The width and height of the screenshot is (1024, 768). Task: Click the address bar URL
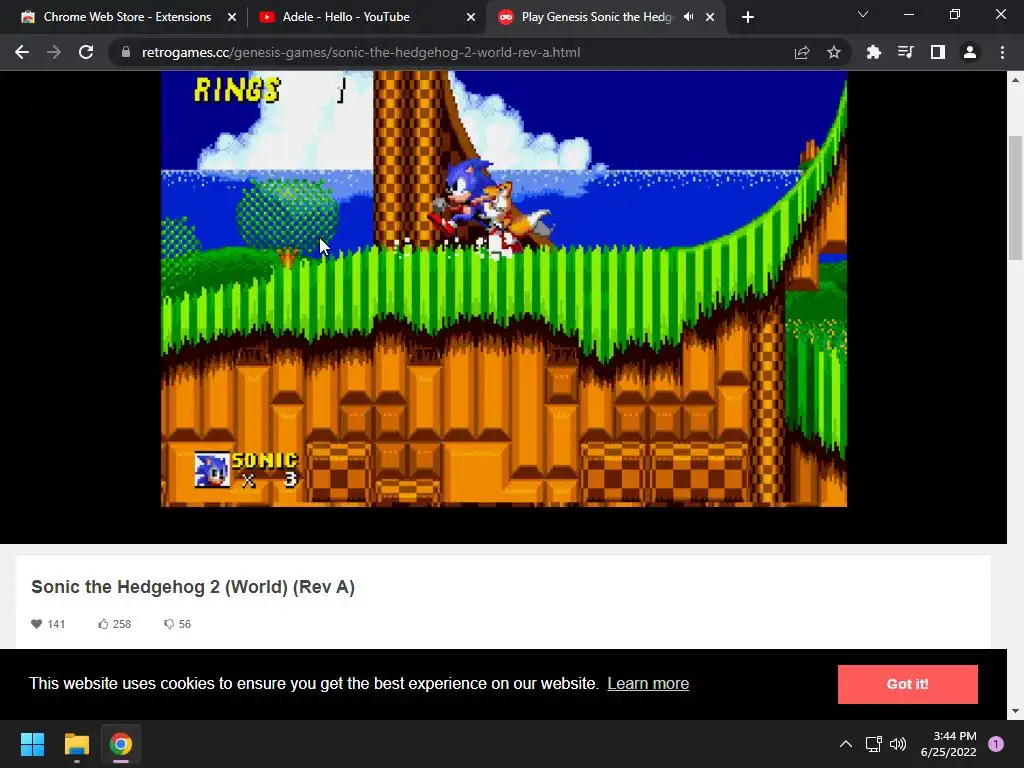coord(360,52)
